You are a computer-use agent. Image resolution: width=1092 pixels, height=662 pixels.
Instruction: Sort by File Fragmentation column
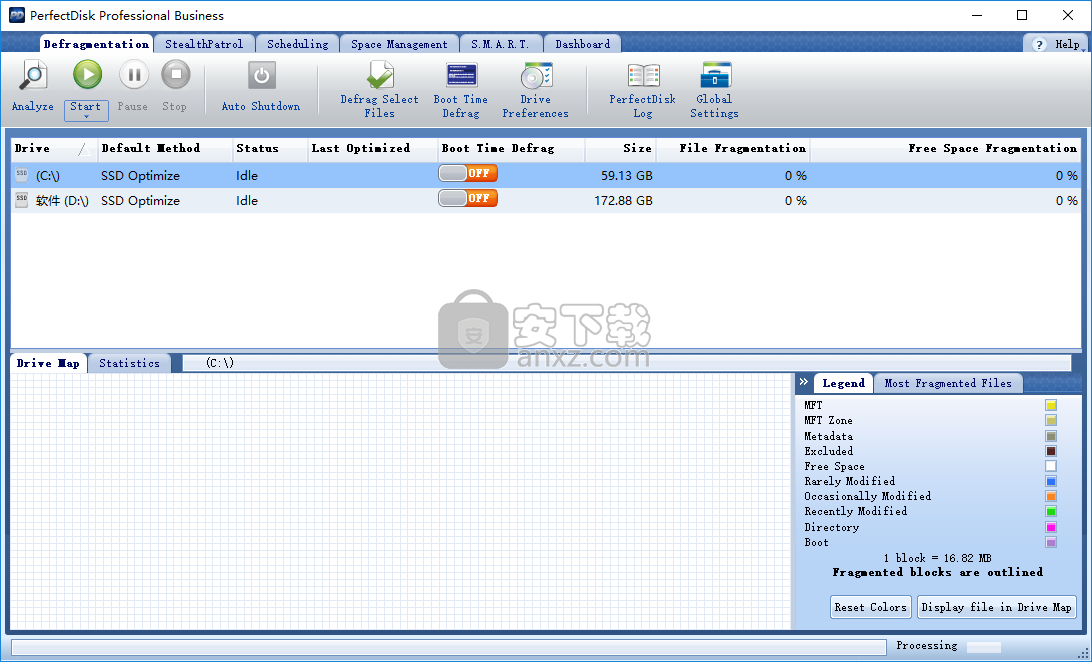(733, 148)
